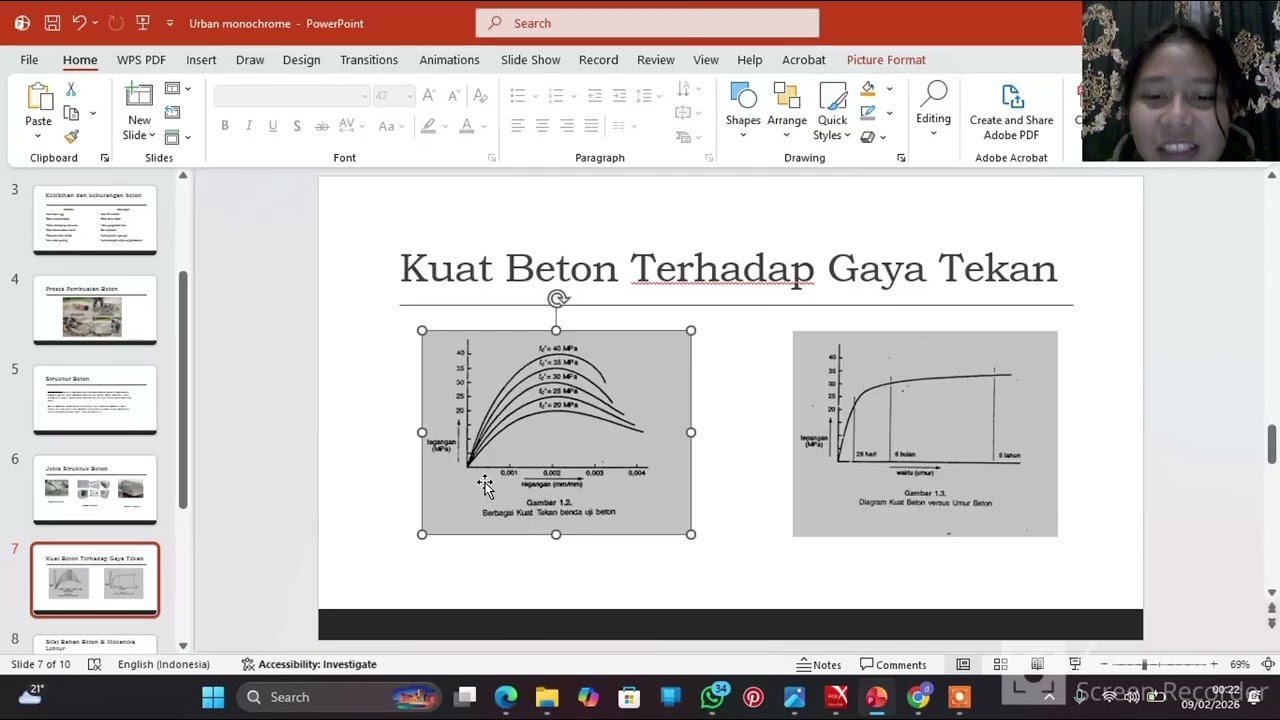Viewport: 1280px width, 720px height.
Task: Start Slide Show from status bar
Action: (1075, 664)
